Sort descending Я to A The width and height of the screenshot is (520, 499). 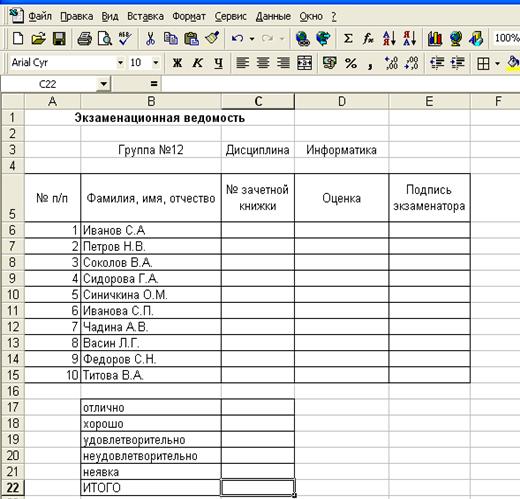click(409, 38)
